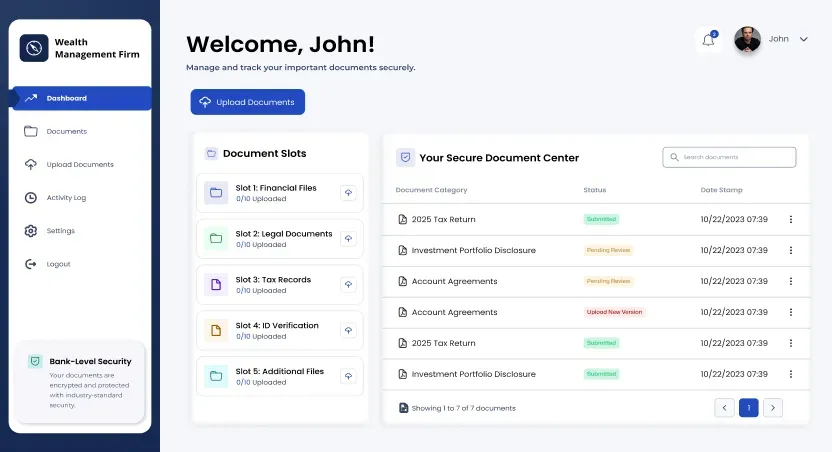Image resolution: width=832 pixels, height=452 pixels.
Task: Click upload icon for Slot 1: Financial Files
Action: coord(348,193)
